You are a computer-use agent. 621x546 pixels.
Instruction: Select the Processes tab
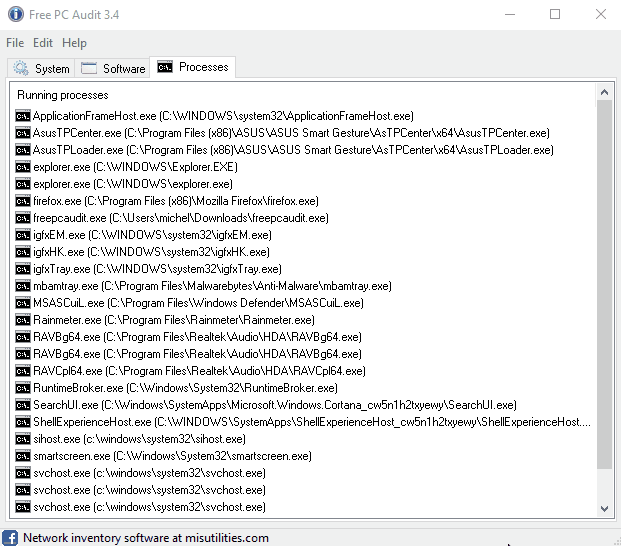pos(192,67)
